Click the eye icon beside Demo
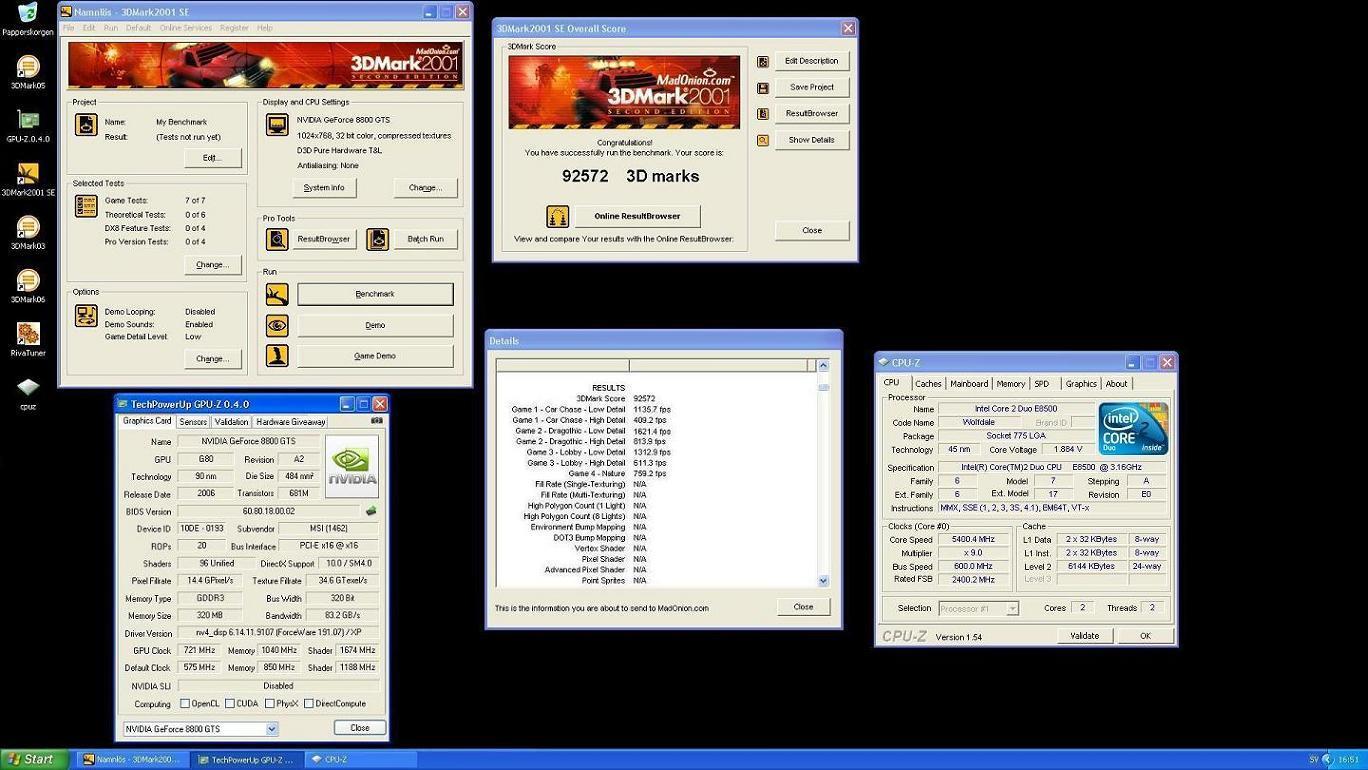Viewport: 1368px width, 770px height. point(277,325)
